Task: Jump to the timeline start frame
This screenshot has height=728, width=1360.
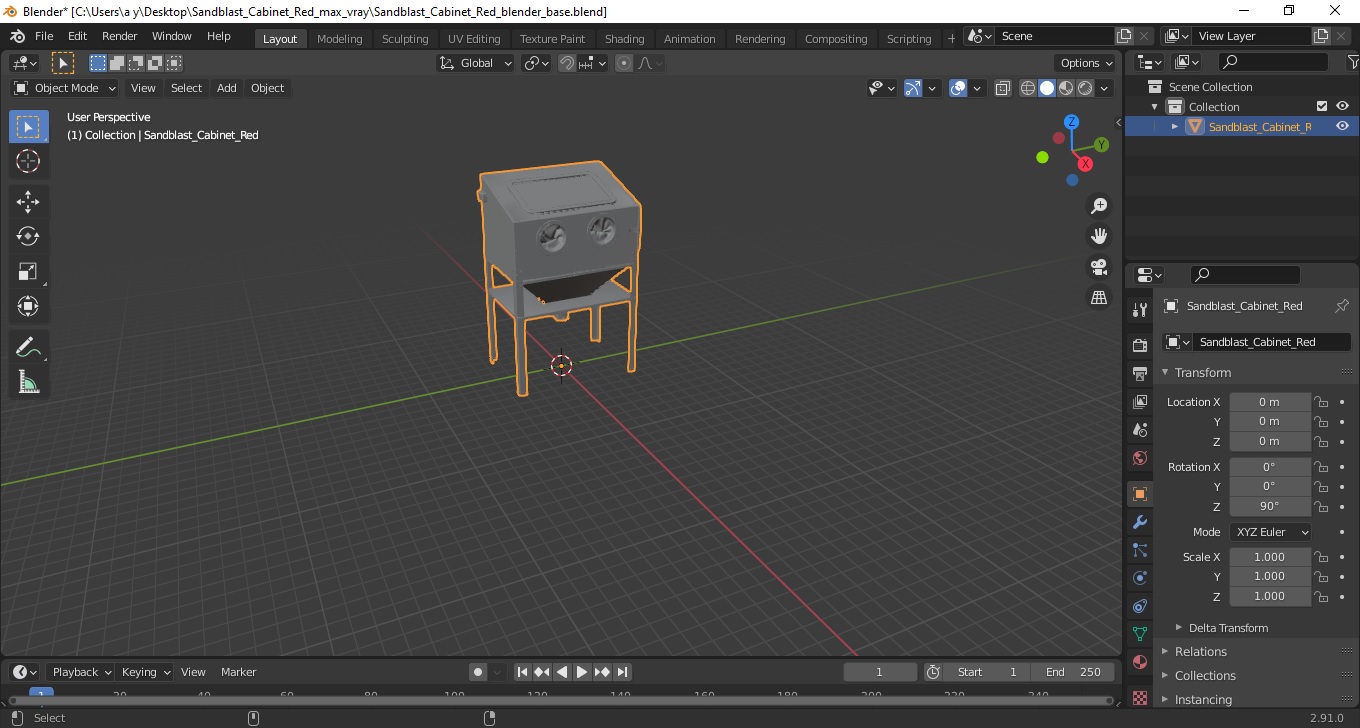Action: click(x=522, y=672)
